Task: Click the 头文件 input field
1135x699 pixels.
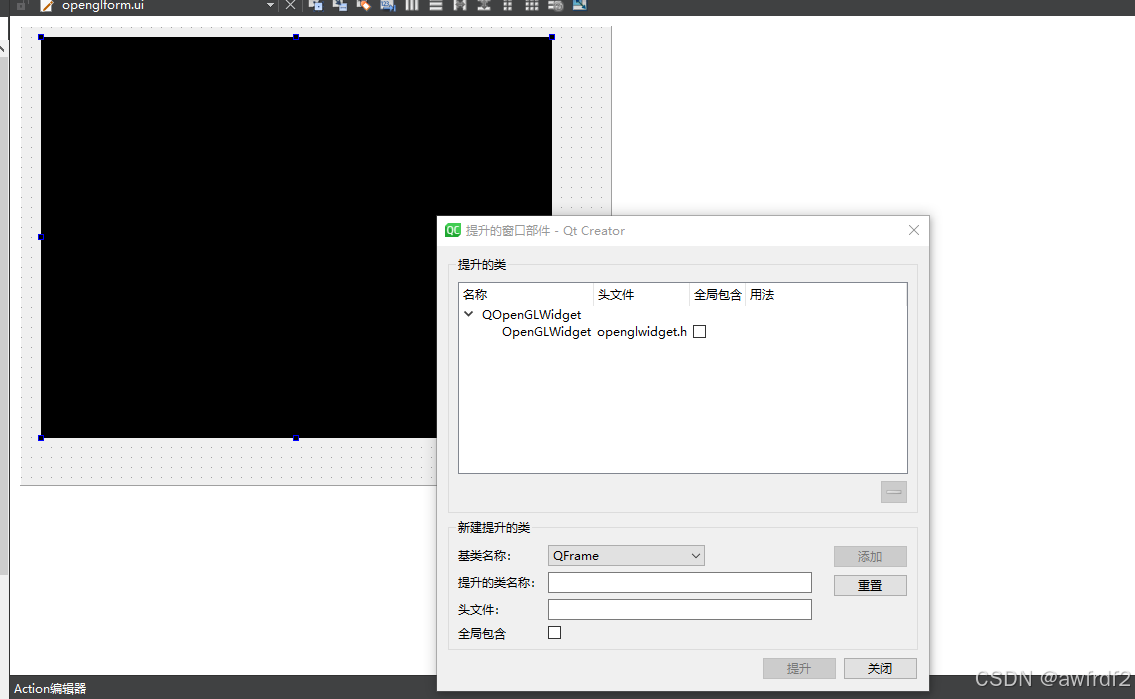Action: click(680, 609)
